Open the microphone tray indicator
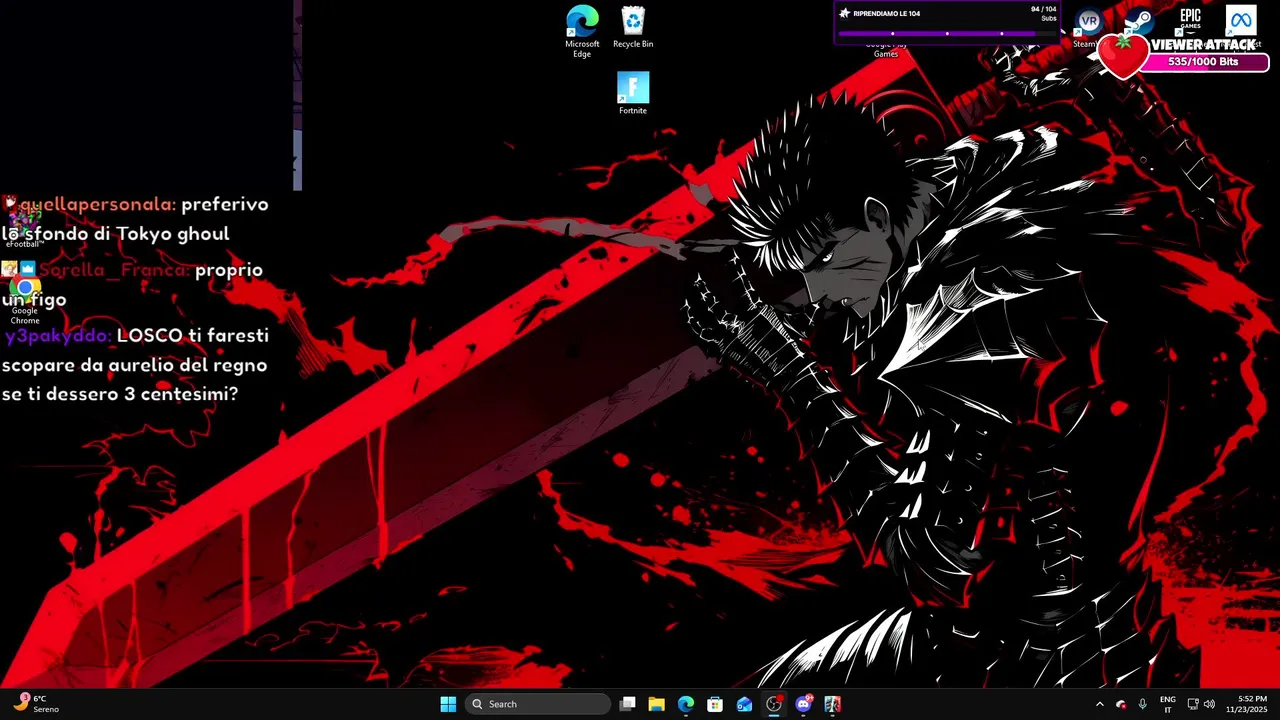 [1143, 704]
